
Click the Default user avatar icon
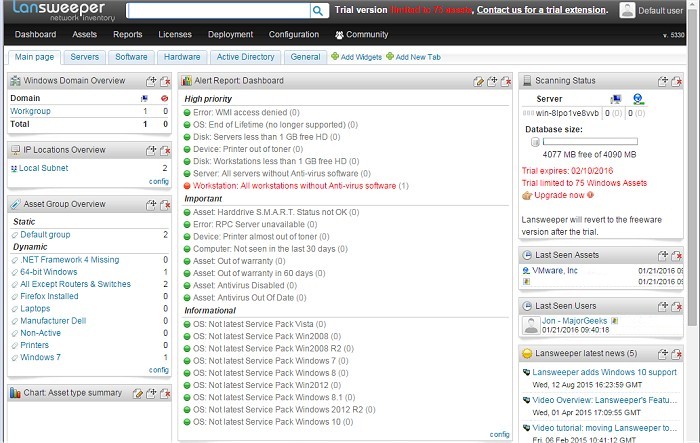tap(627, 11)
